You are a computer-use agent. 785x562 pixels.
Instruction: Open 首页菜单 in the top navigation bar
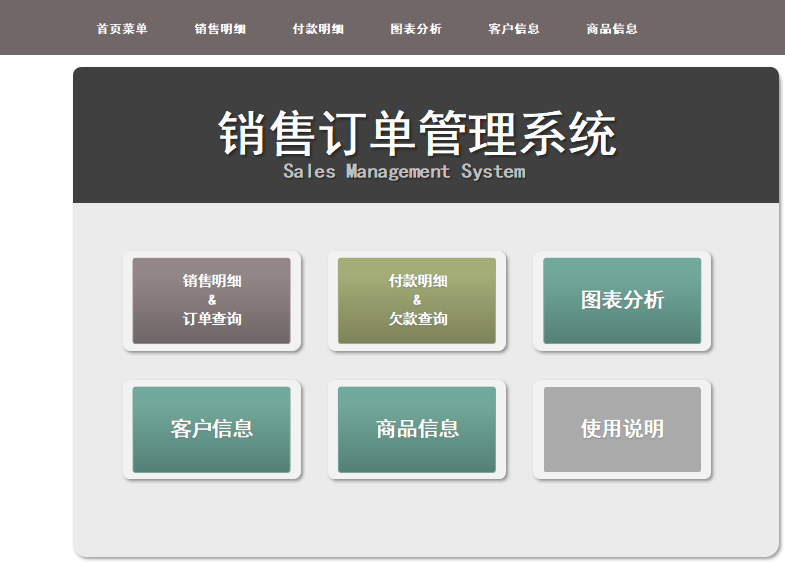pyautogui.click(x=122, y=29)
